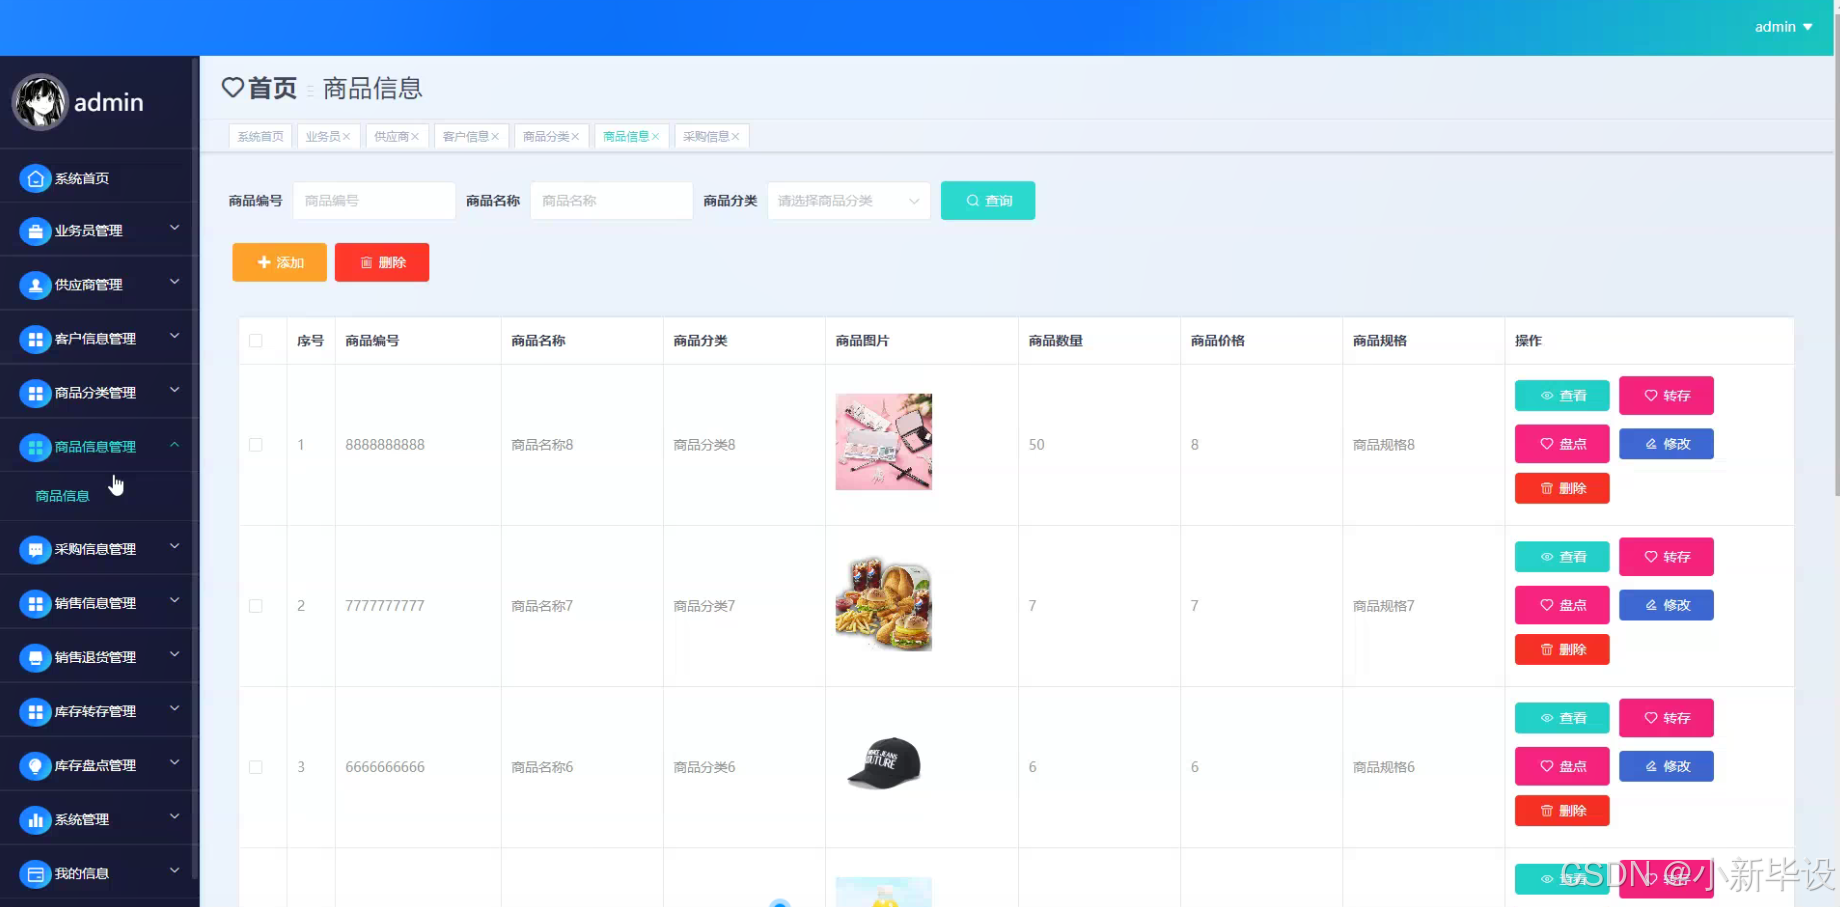Open the burger food product thumbnail
1840x907 pixels.
884,604
